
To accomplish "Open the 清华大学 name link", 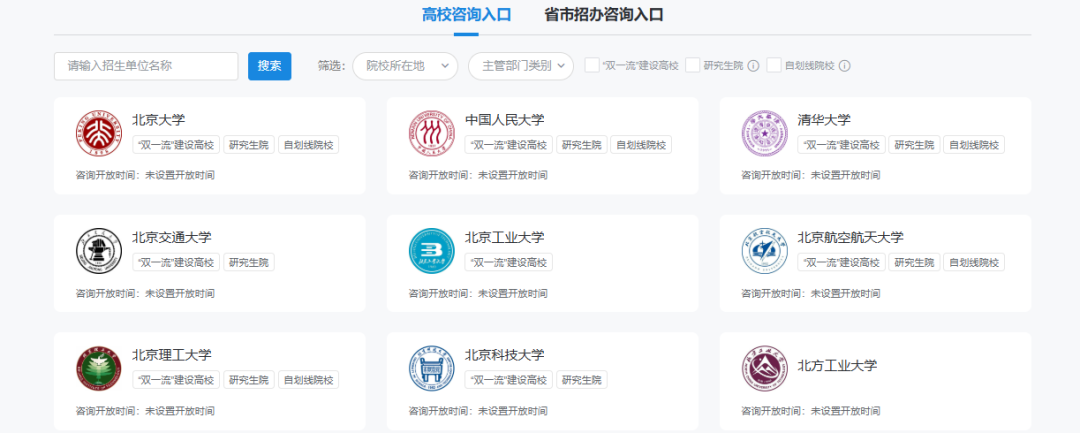I will pyautogui.click(x=824, y=120).
